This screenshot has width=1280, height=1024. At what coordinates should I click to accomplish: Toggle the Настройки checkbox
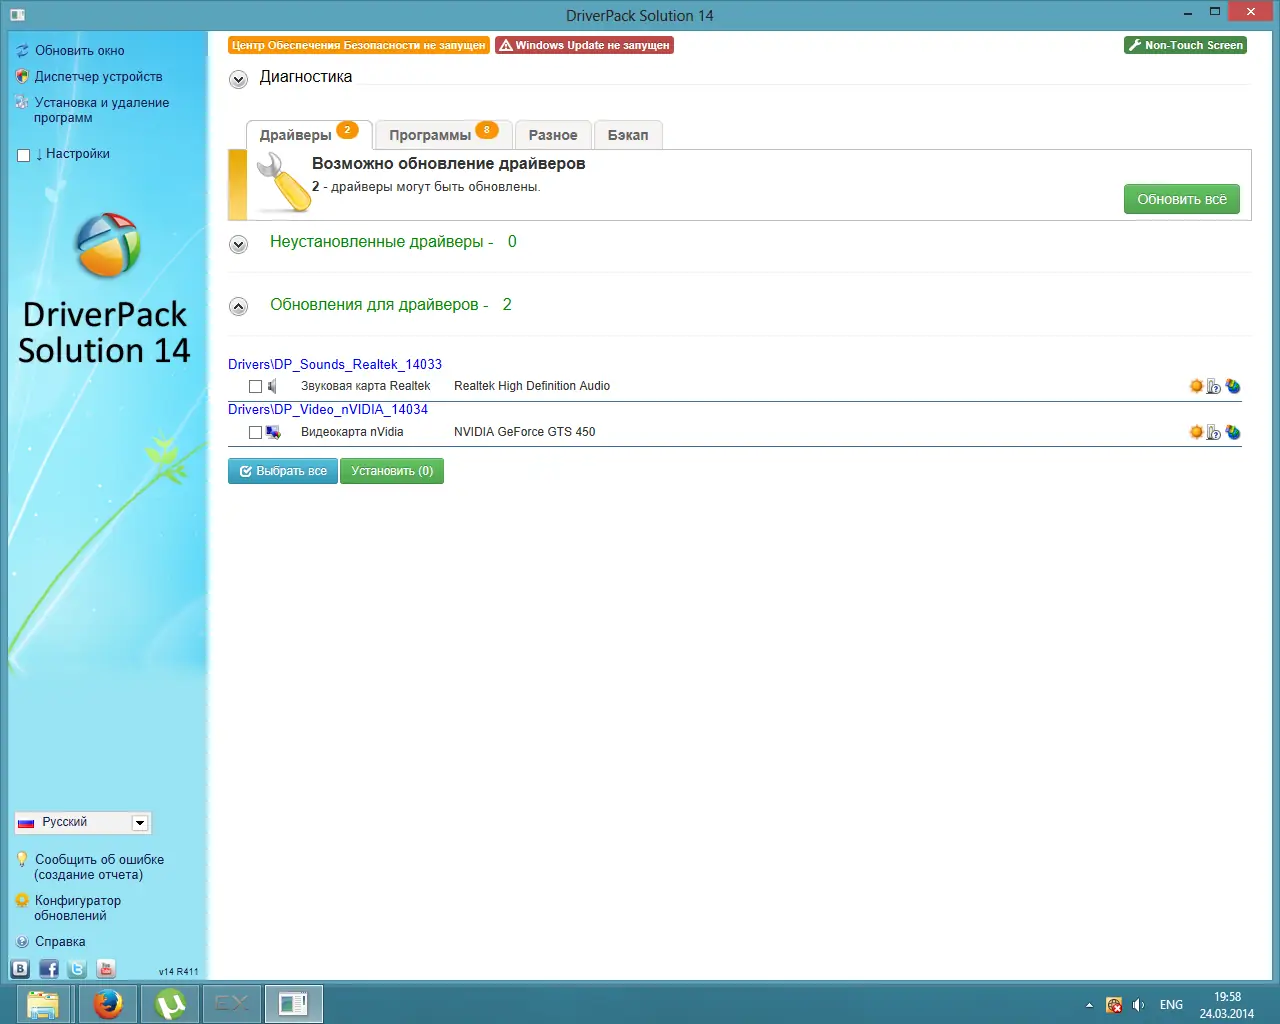click(x=23, y=154)
